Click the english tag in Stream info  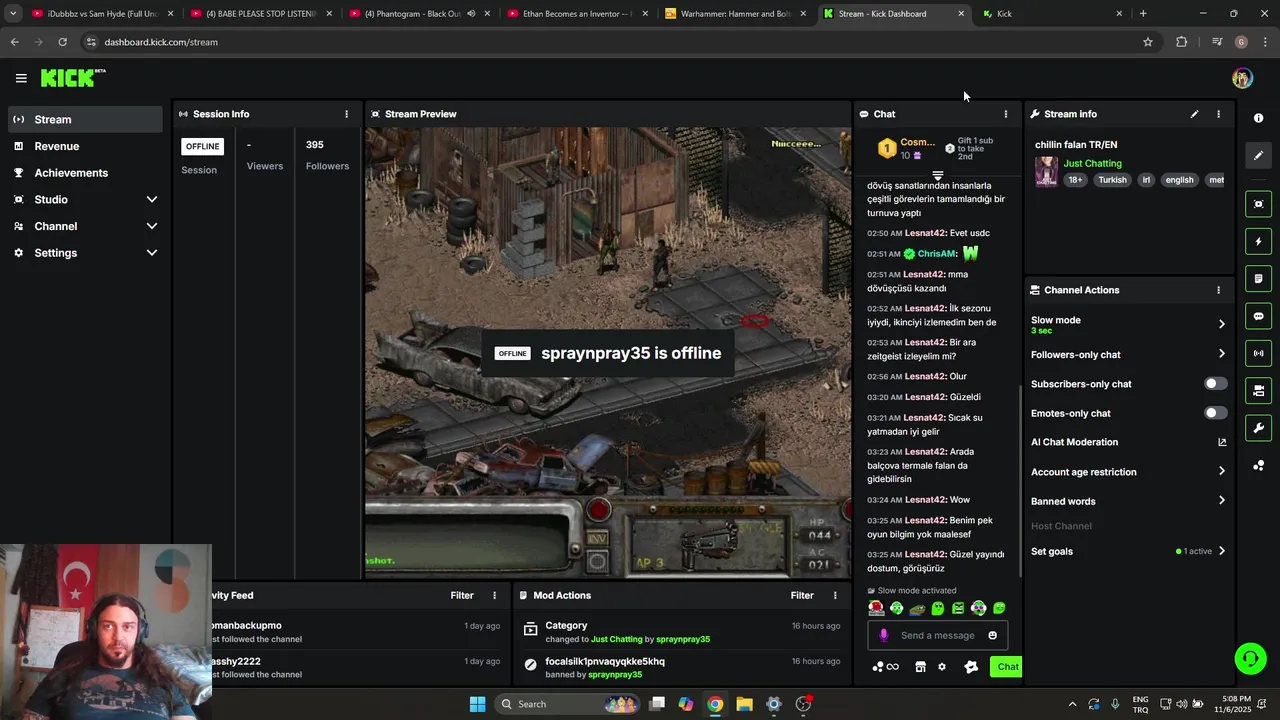point(1179,180)
